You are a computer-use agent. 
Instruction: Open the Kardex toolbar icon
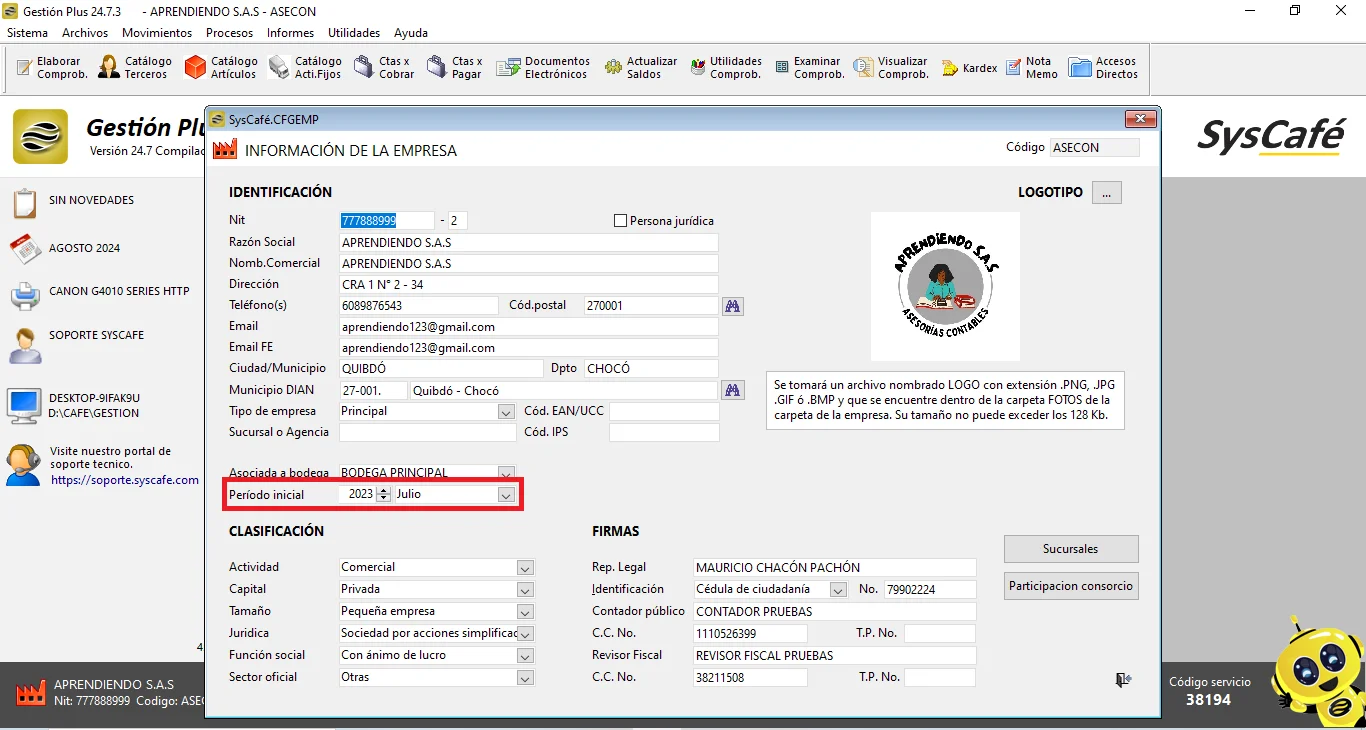click(968, 68)
